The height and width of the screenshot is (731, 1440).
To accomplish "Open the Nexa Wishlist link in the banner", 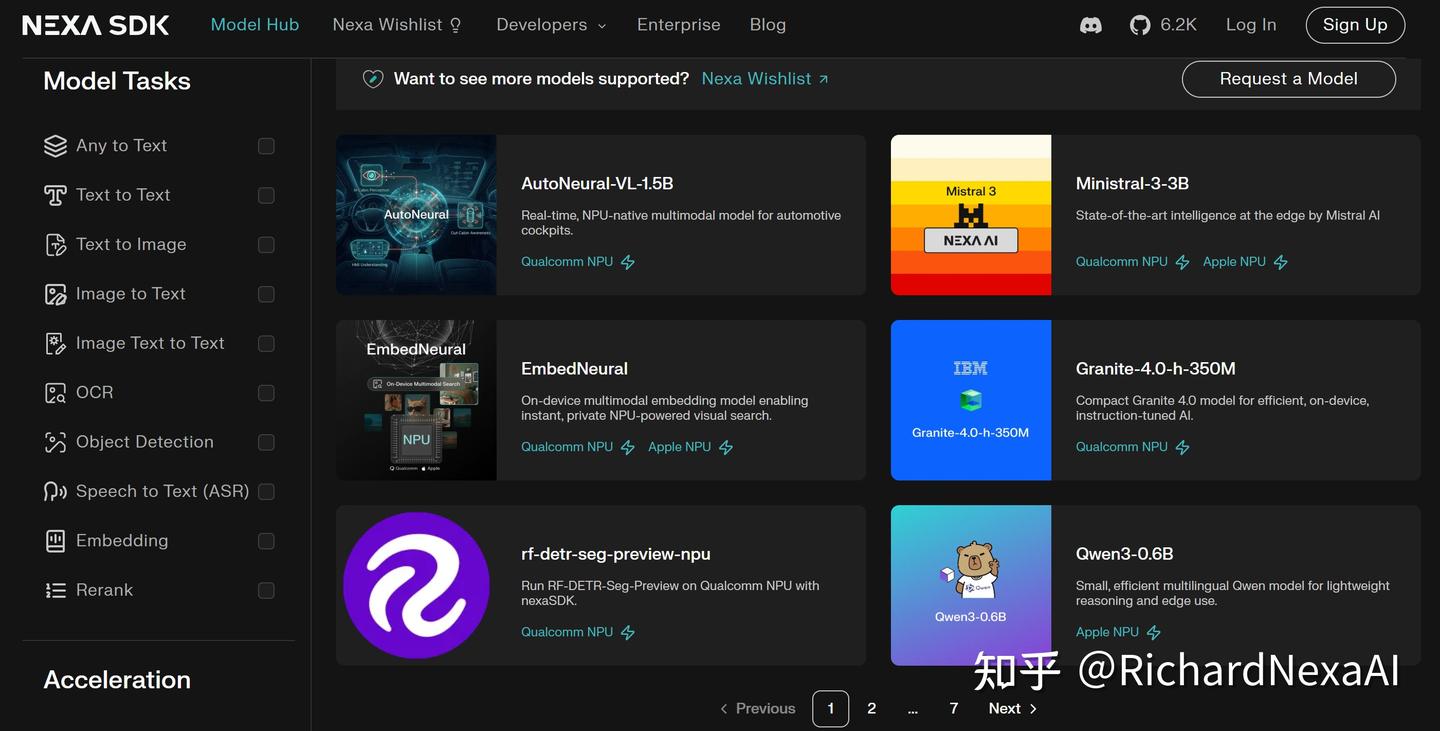I will (756, 78).
